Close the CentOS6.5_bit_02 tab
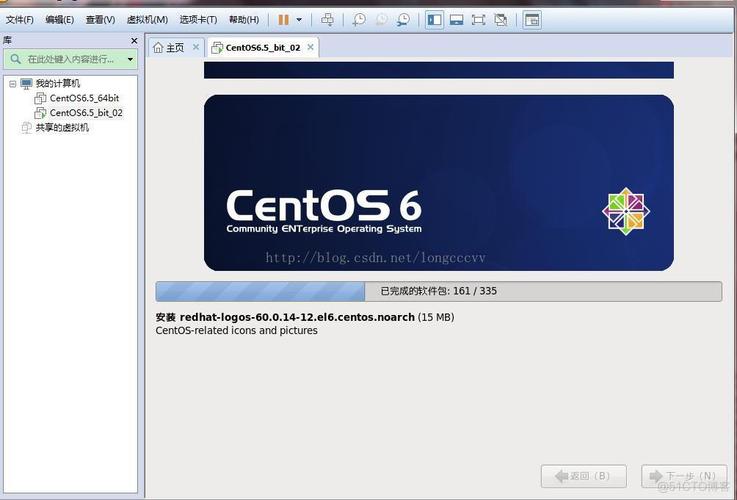Image resolution: width=737 pixels, height=500 pixels. click(x=310, y=47)
